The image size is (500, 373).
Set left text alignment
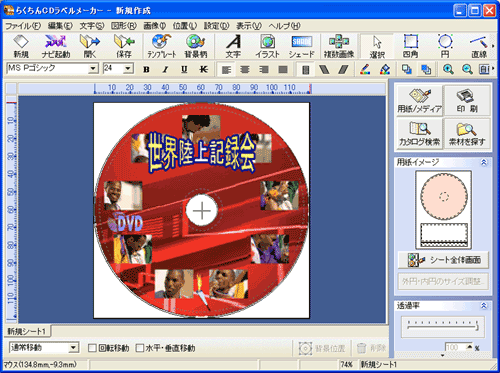coord(226,69)
